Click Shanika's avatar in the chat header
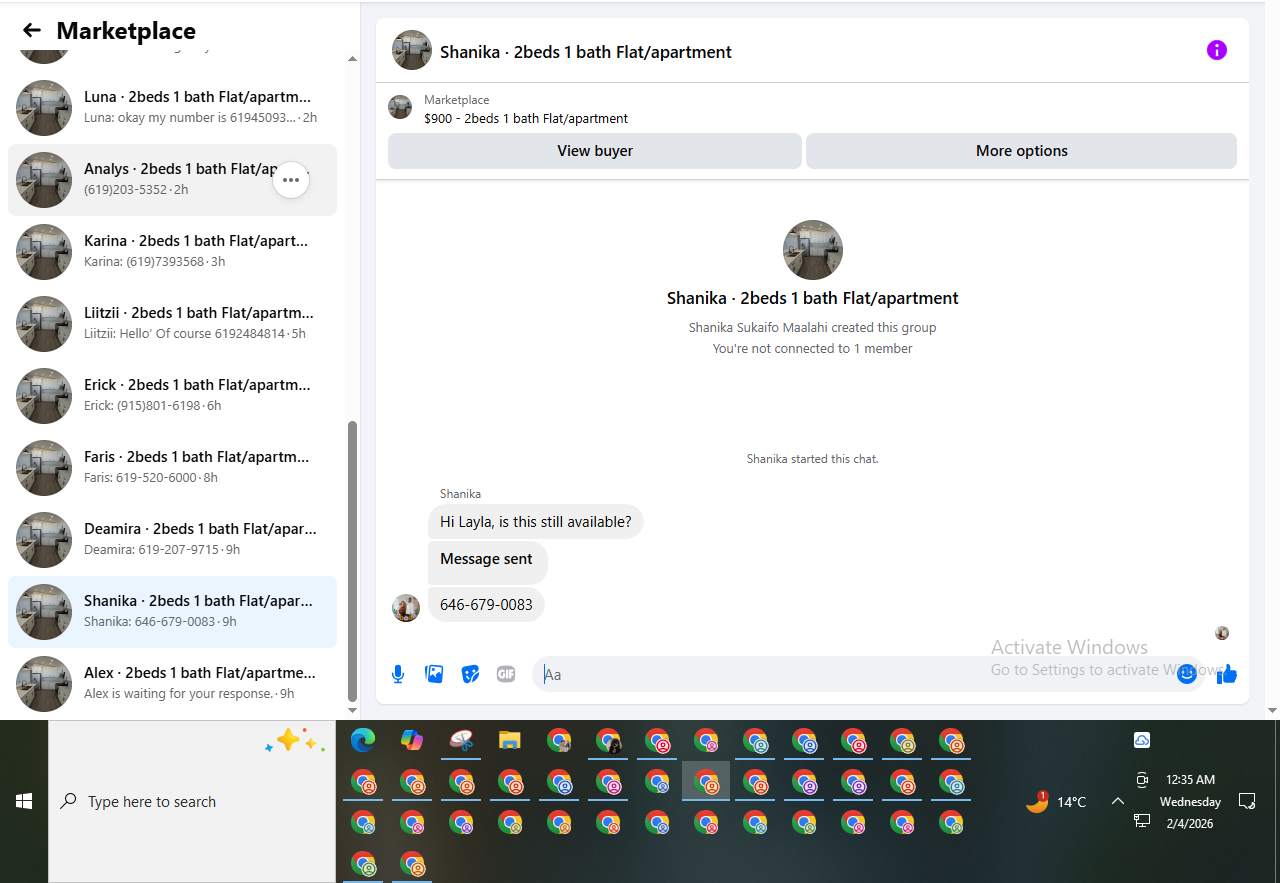 pyautogui.click(x=412, y=50)
